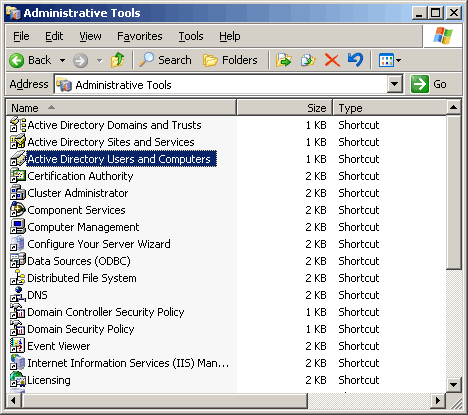The width and height of the screenshot is (468, 415).
Task: Select the Certification Authority icon
Action: pos(18,176)
